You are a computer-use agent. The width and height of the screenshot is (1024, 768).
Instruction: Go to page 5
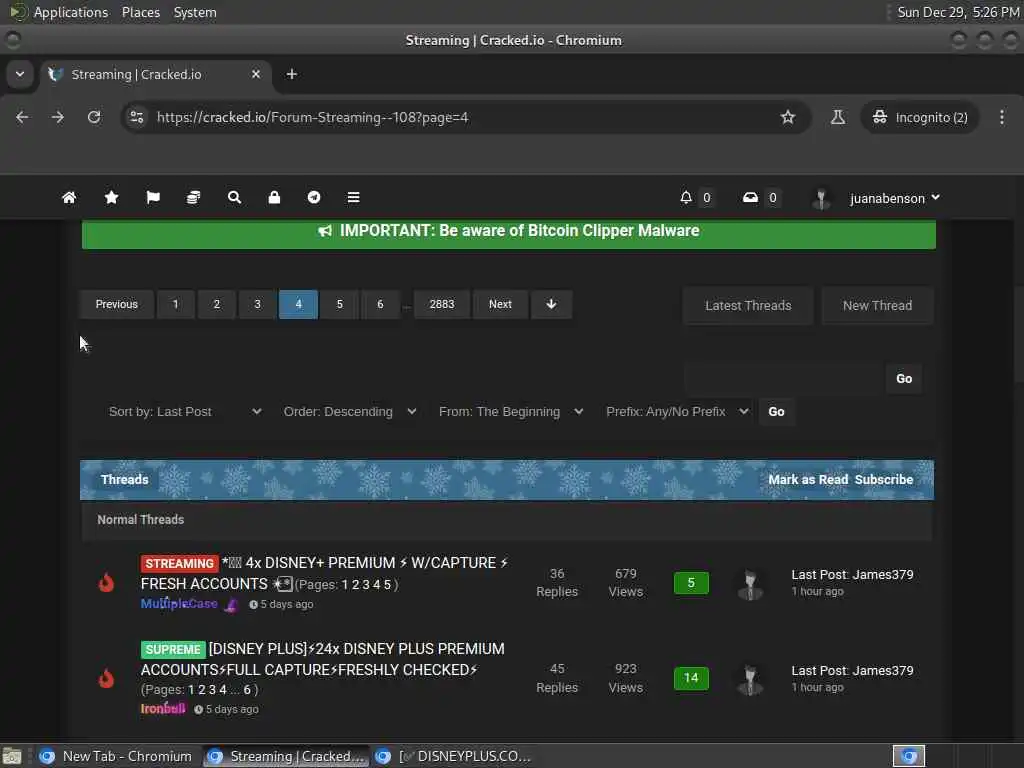[x=340, y=304]
